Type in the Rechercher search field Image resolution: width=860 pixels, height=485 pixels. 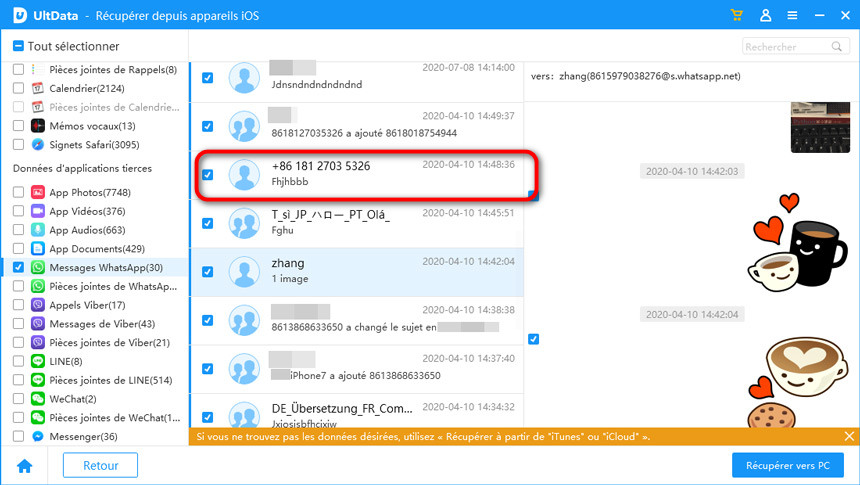point(785,47)
